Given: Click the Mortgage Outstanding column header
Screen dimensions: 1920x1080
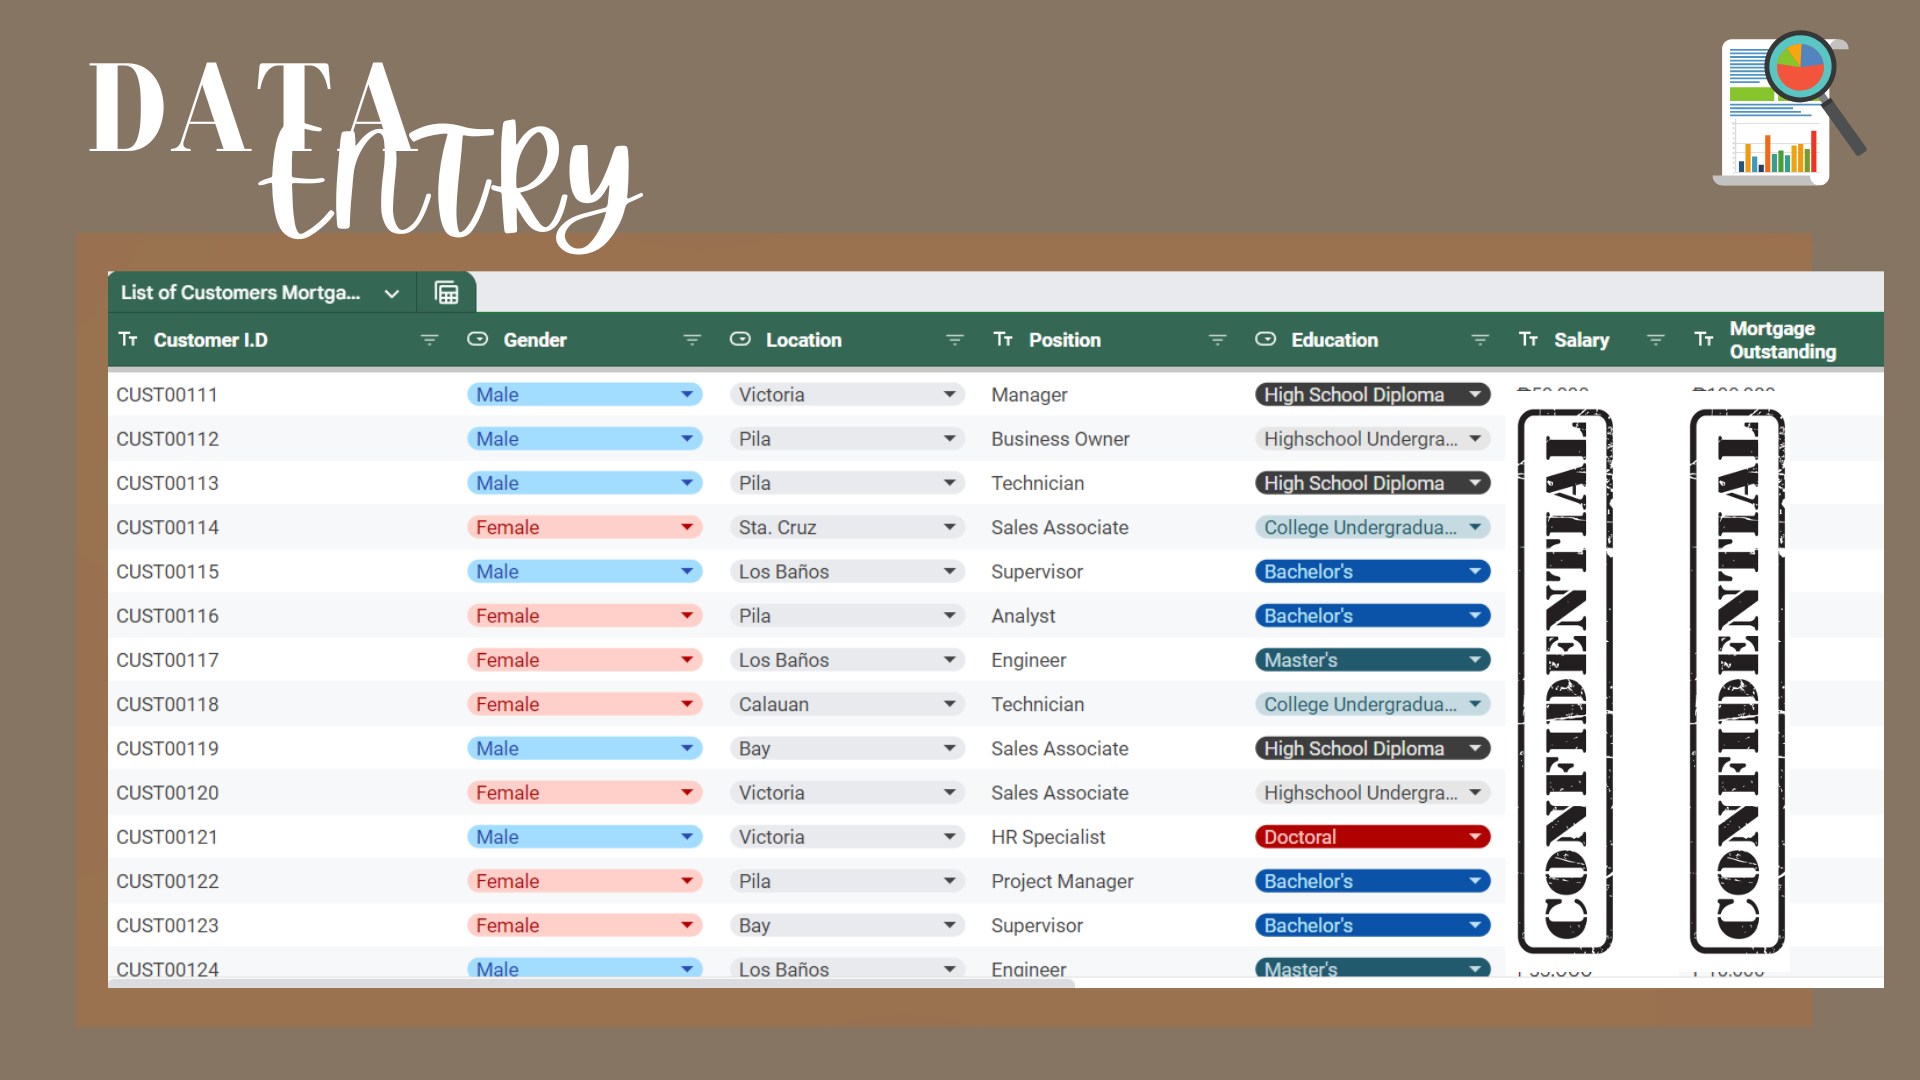Looking at the screenshot, I should click(1782, 340).
